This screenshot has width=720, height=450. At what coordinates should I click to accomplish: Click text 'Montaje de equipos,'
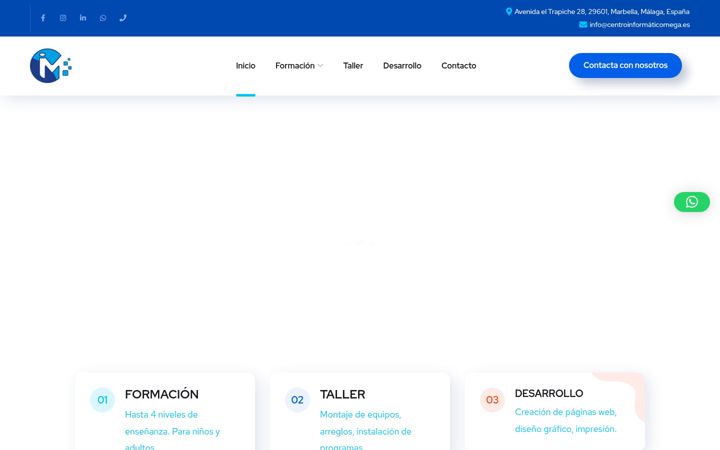(360, 414)
